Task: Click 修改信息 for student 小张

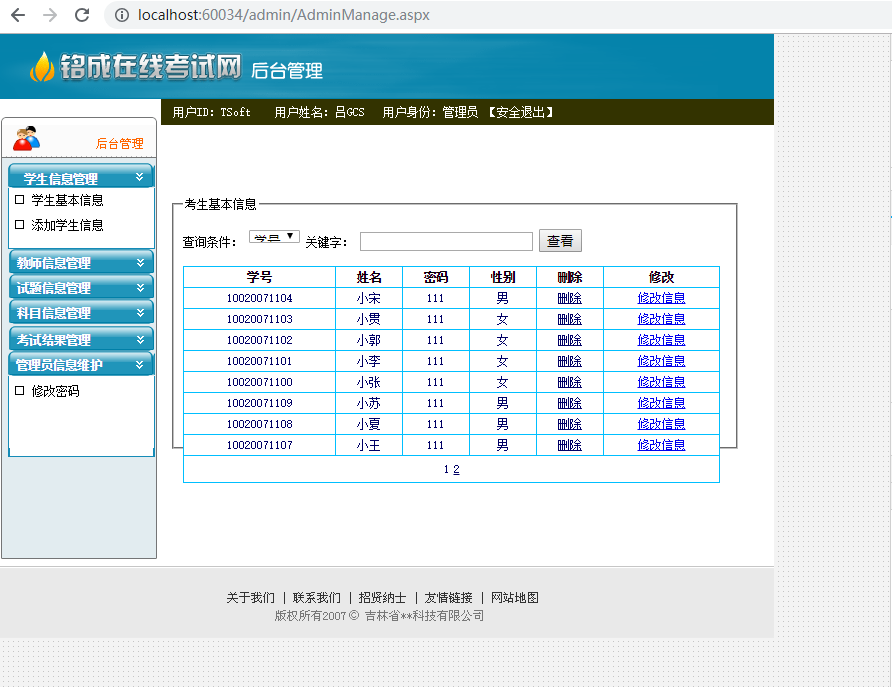Action: point(661,382)
